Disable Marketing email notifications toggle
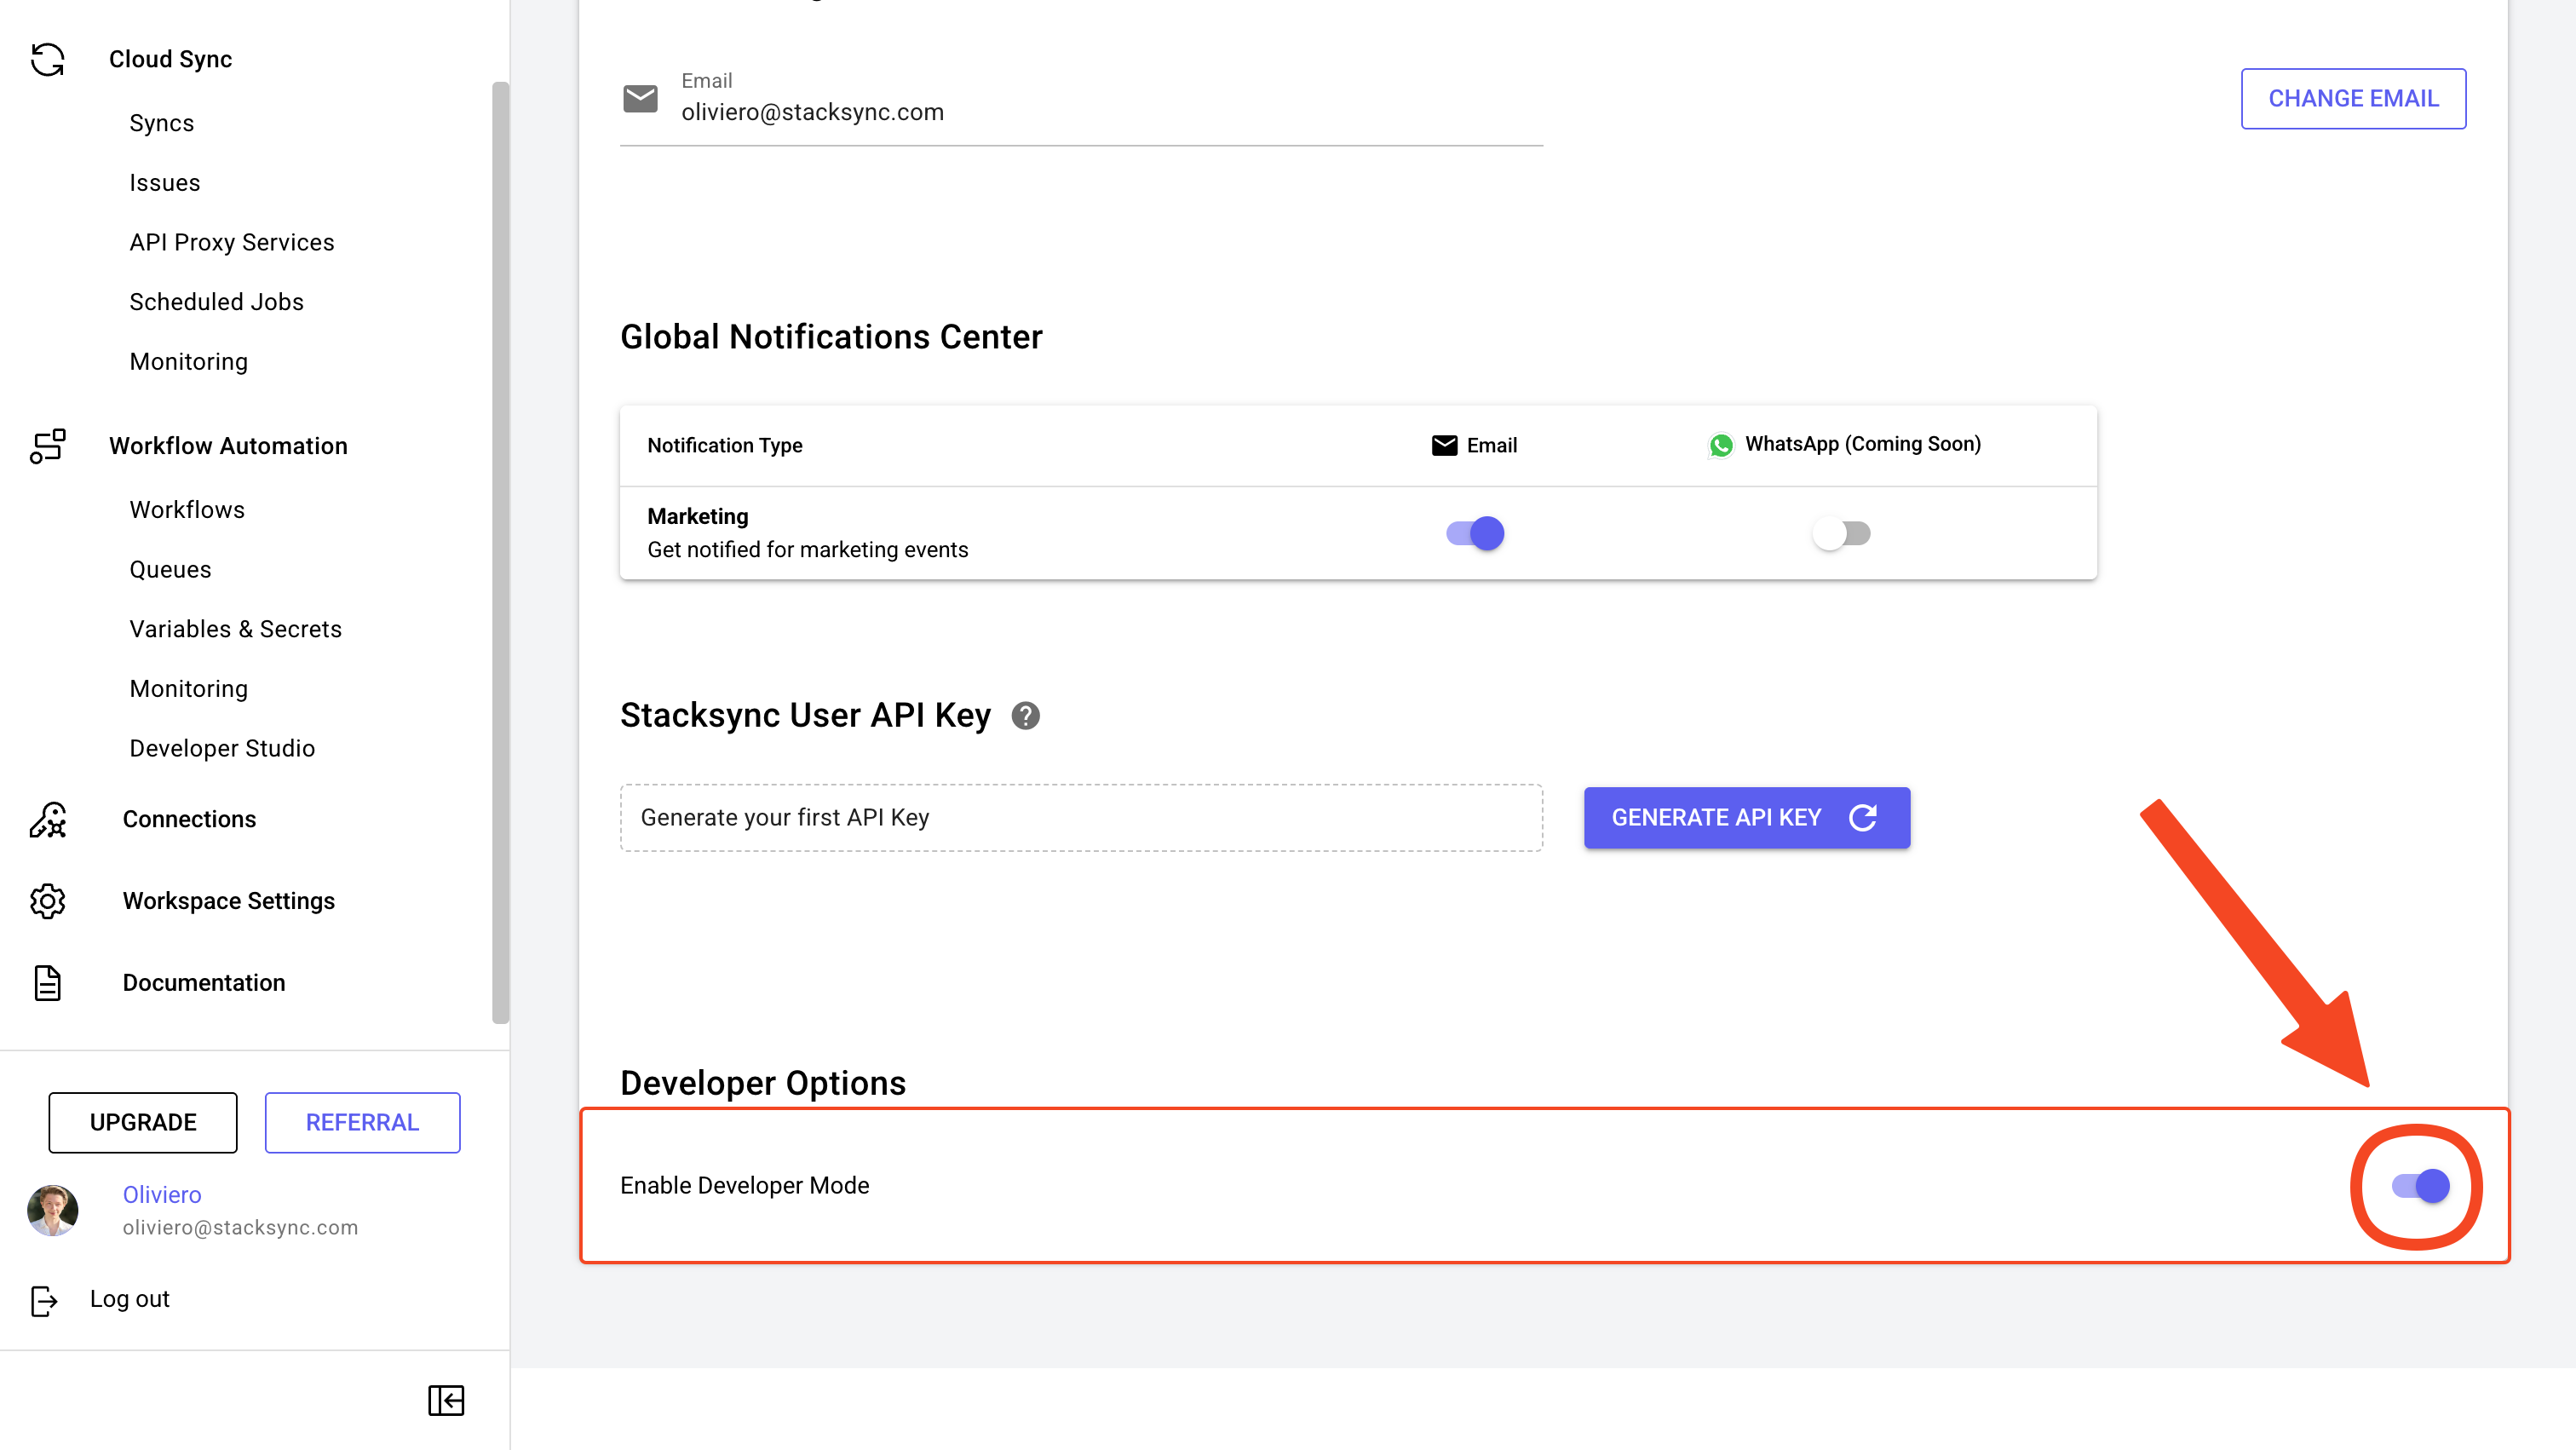Image resolution: width=2576 pixels, height=1450 pixels. coord(1475,533)
